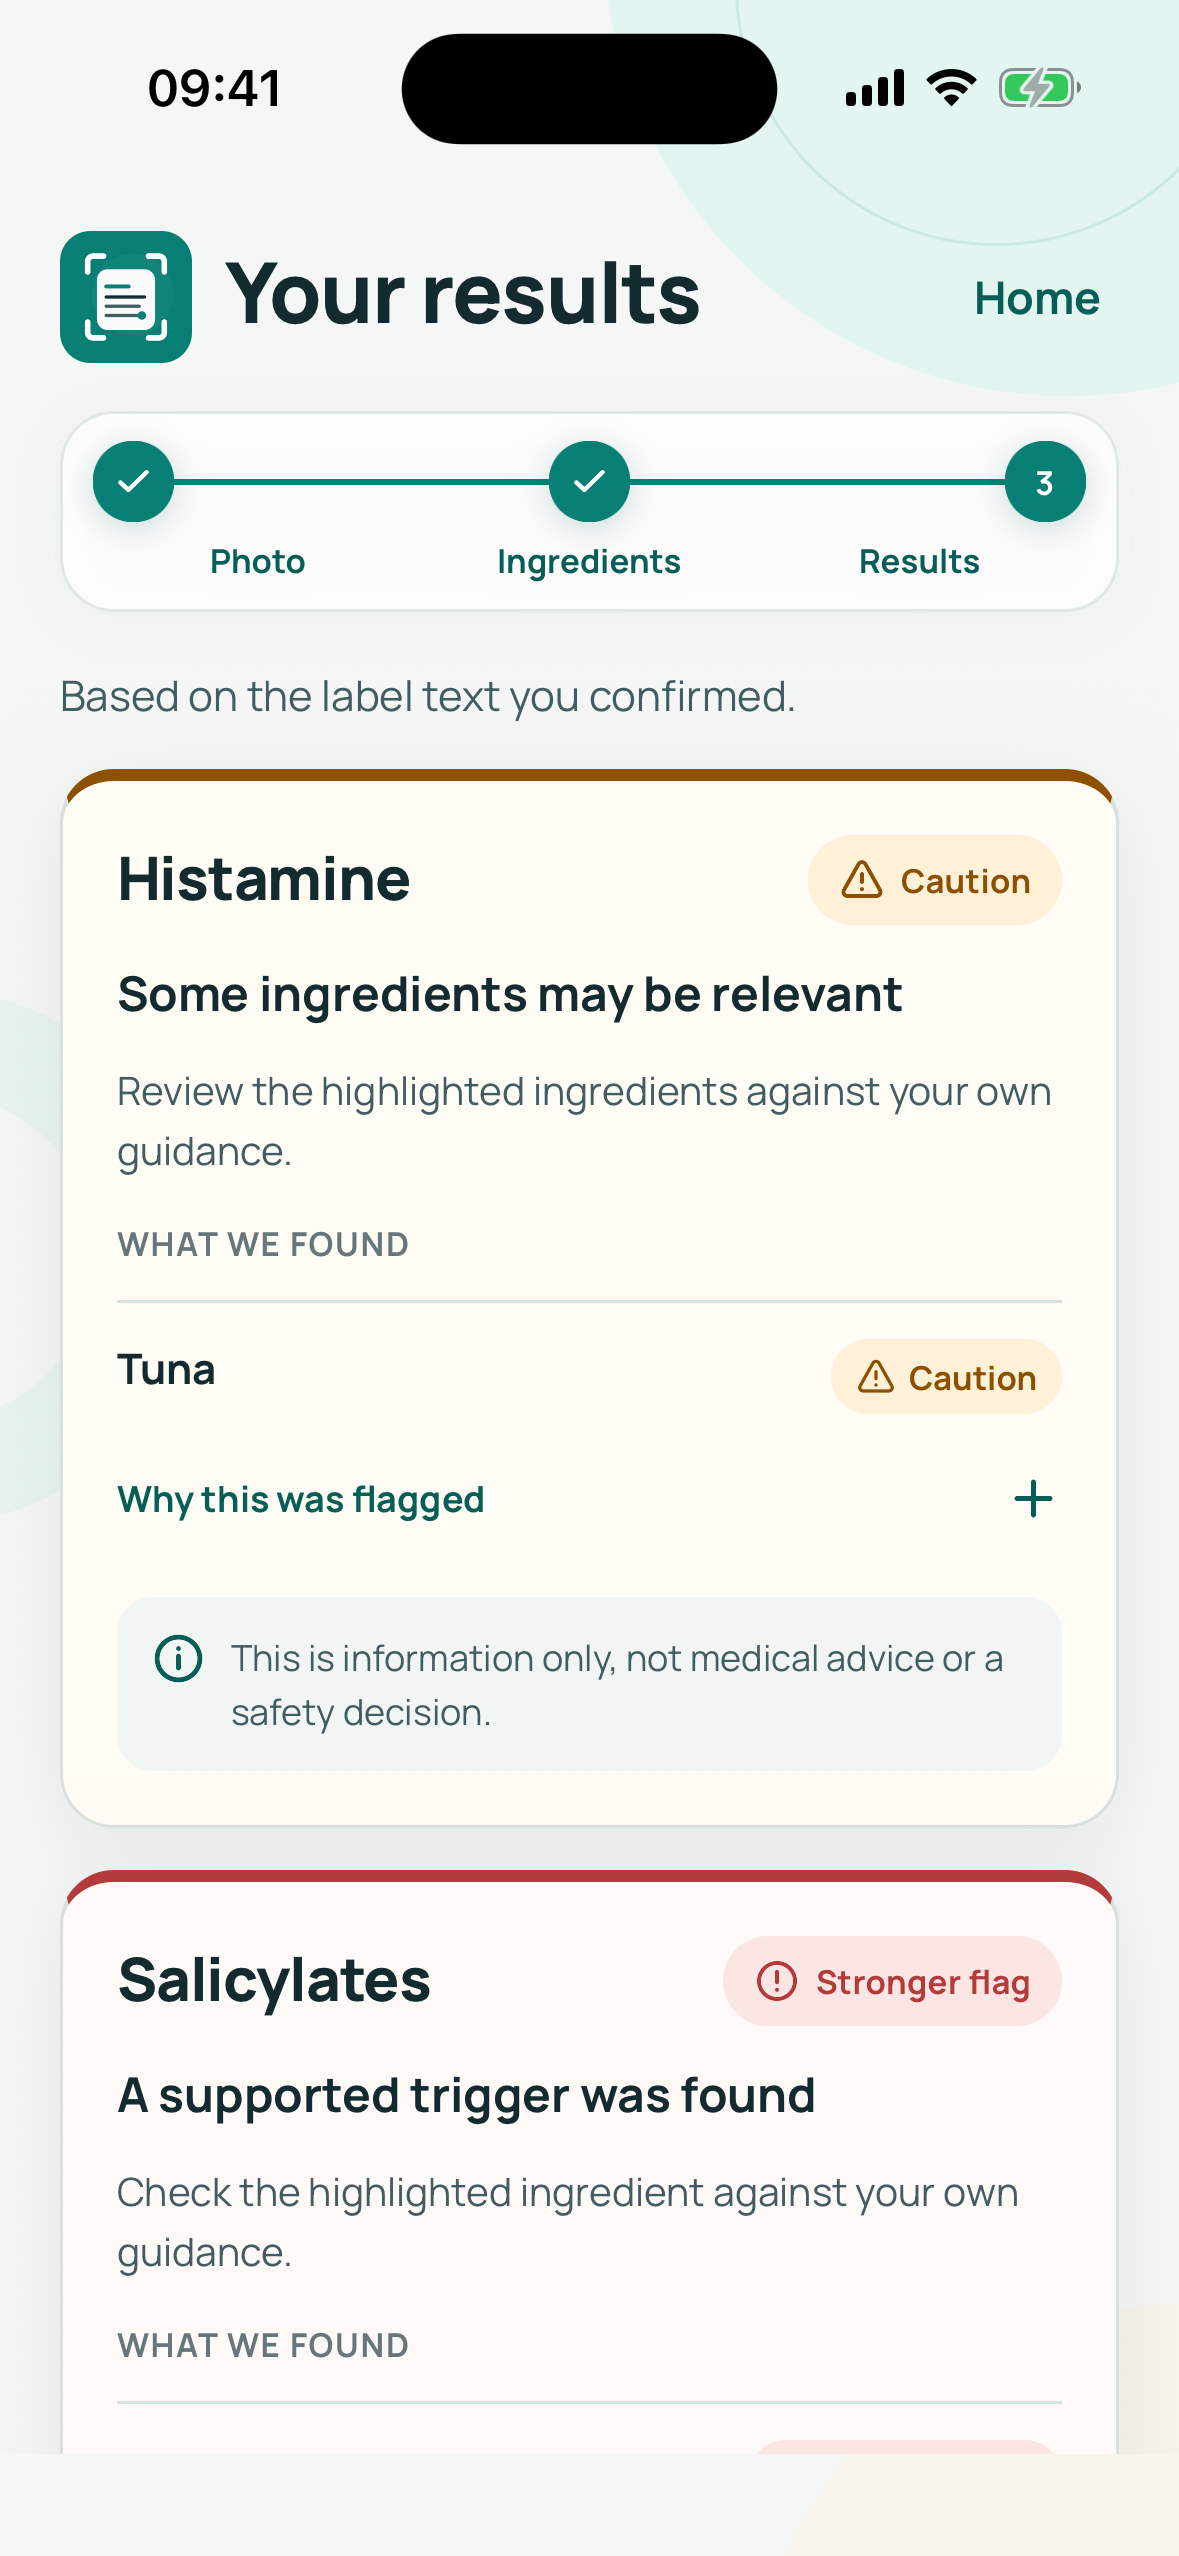This screenshot has height=2556, width=1179.
Task: Go to the Ingredients step label
Action: pyautogui.click(x=589, y=562)
